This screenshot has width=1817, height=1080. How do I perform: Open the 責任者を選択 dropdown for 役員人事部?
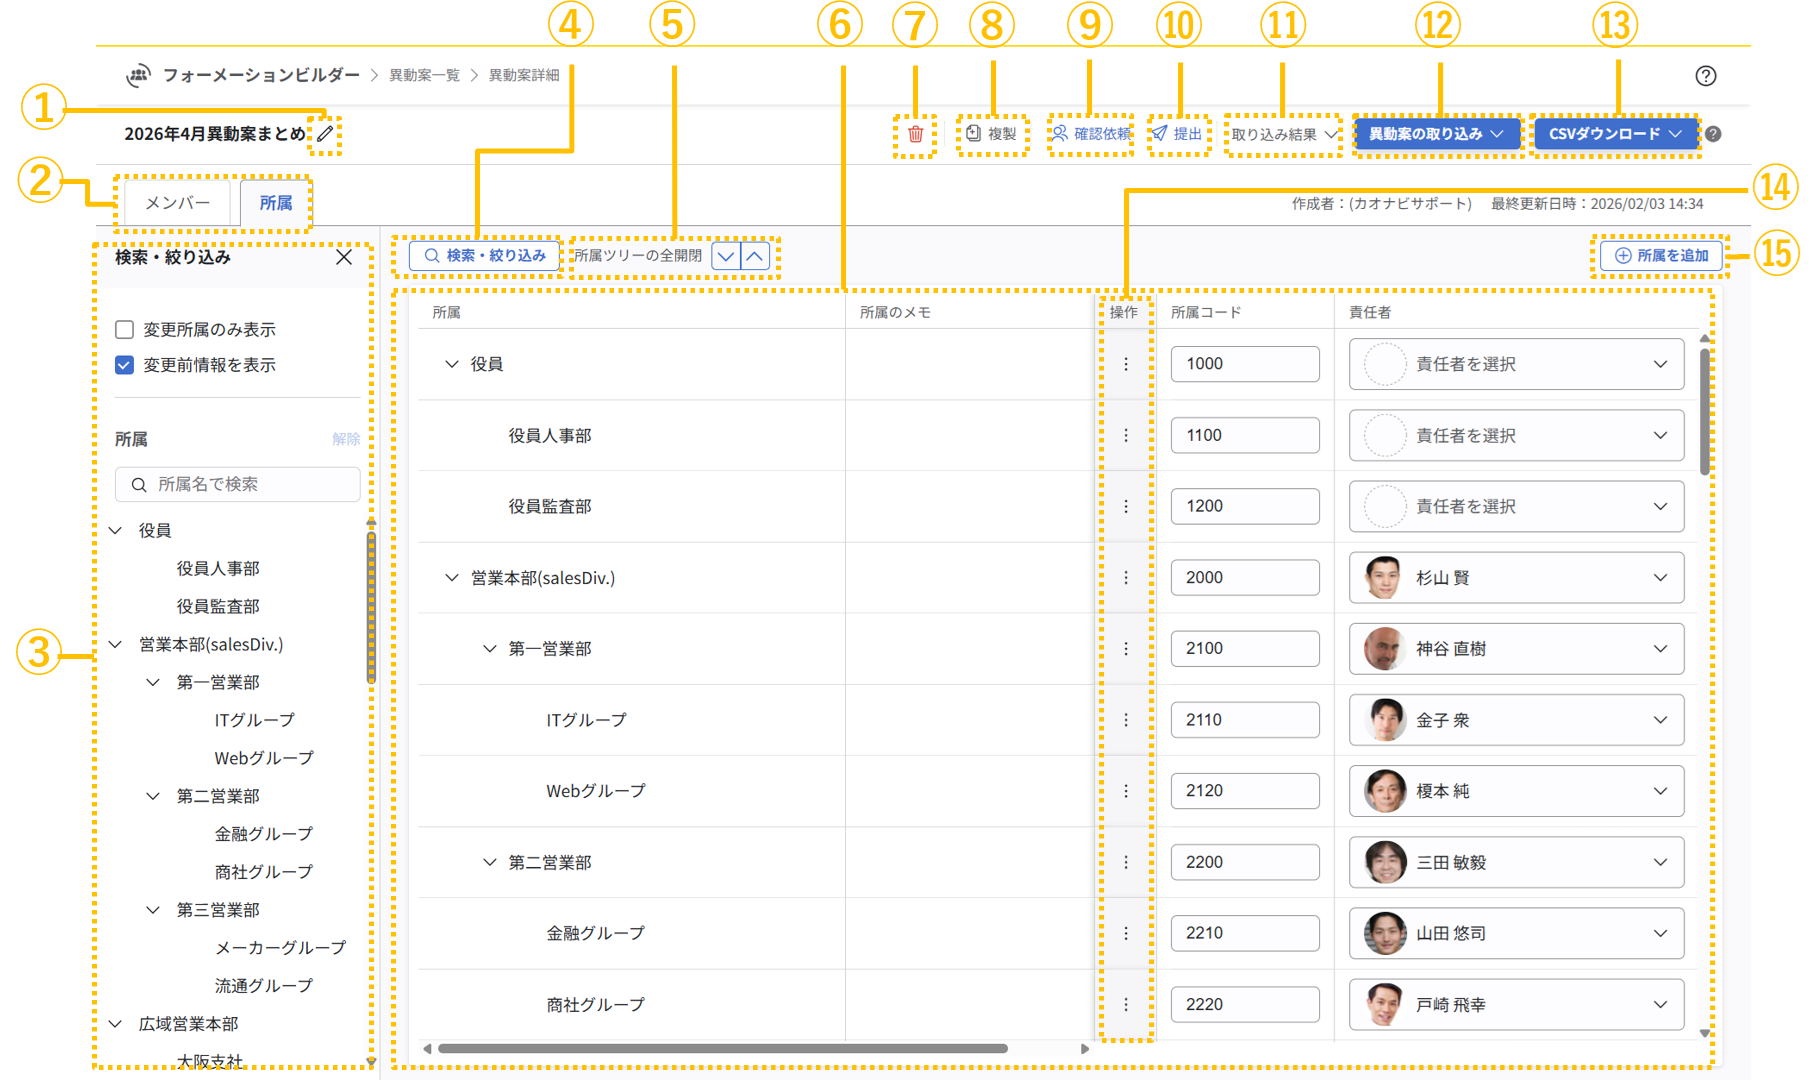[x=1515, y=435]
